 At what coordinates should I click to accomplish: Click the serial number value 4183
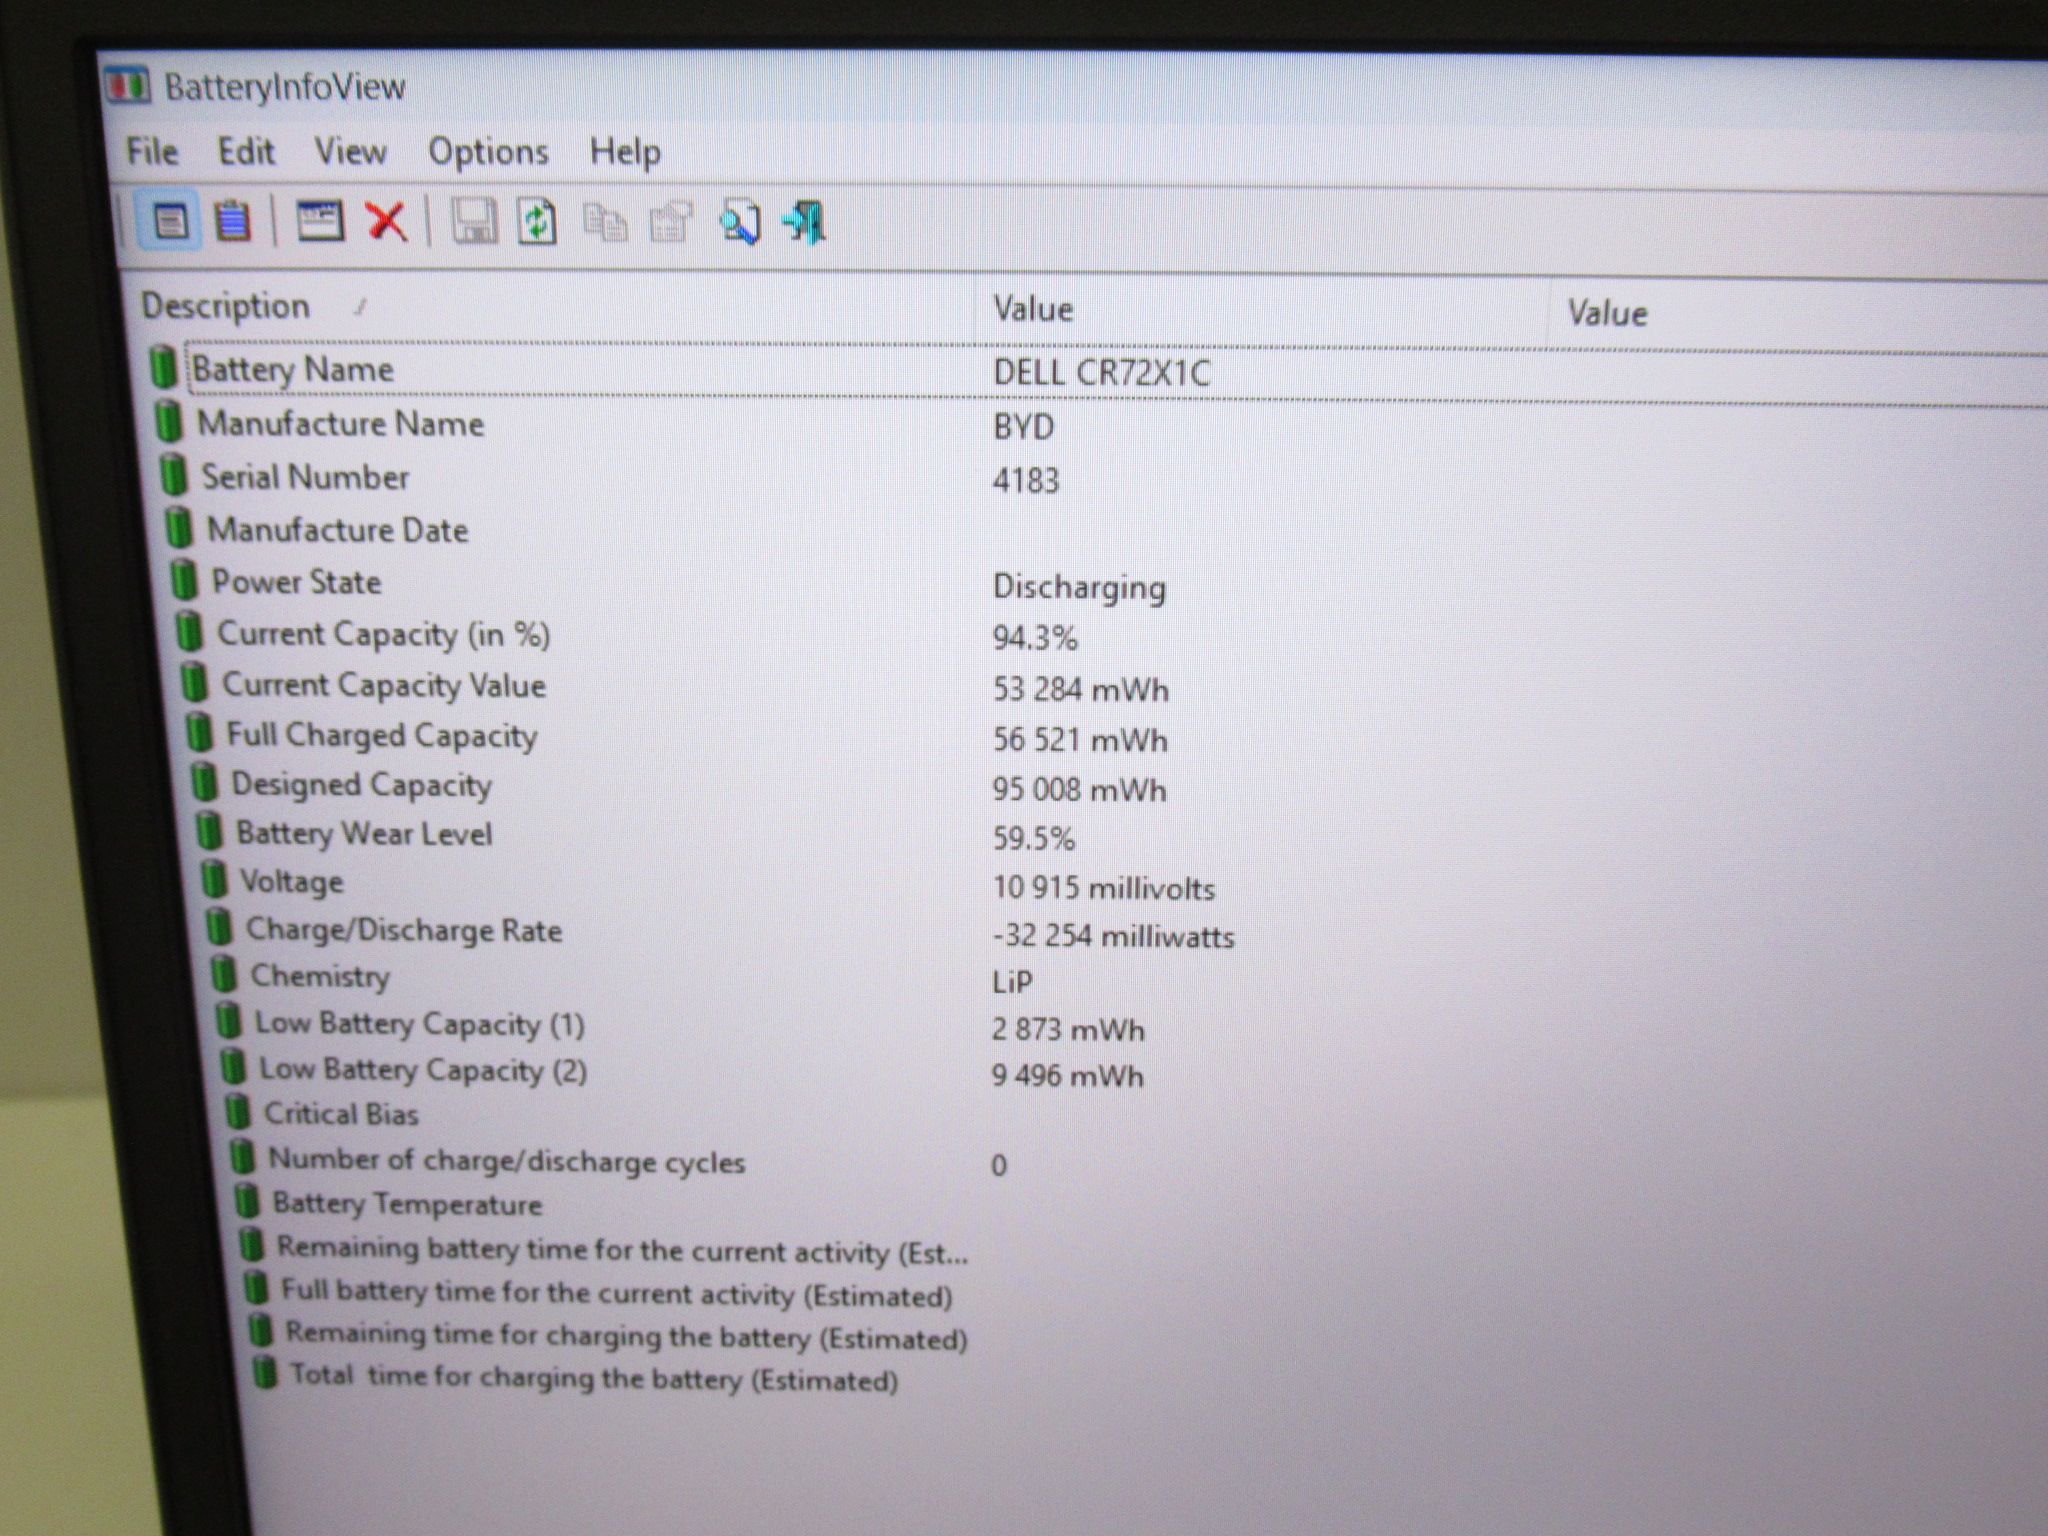pos(1025,480)
